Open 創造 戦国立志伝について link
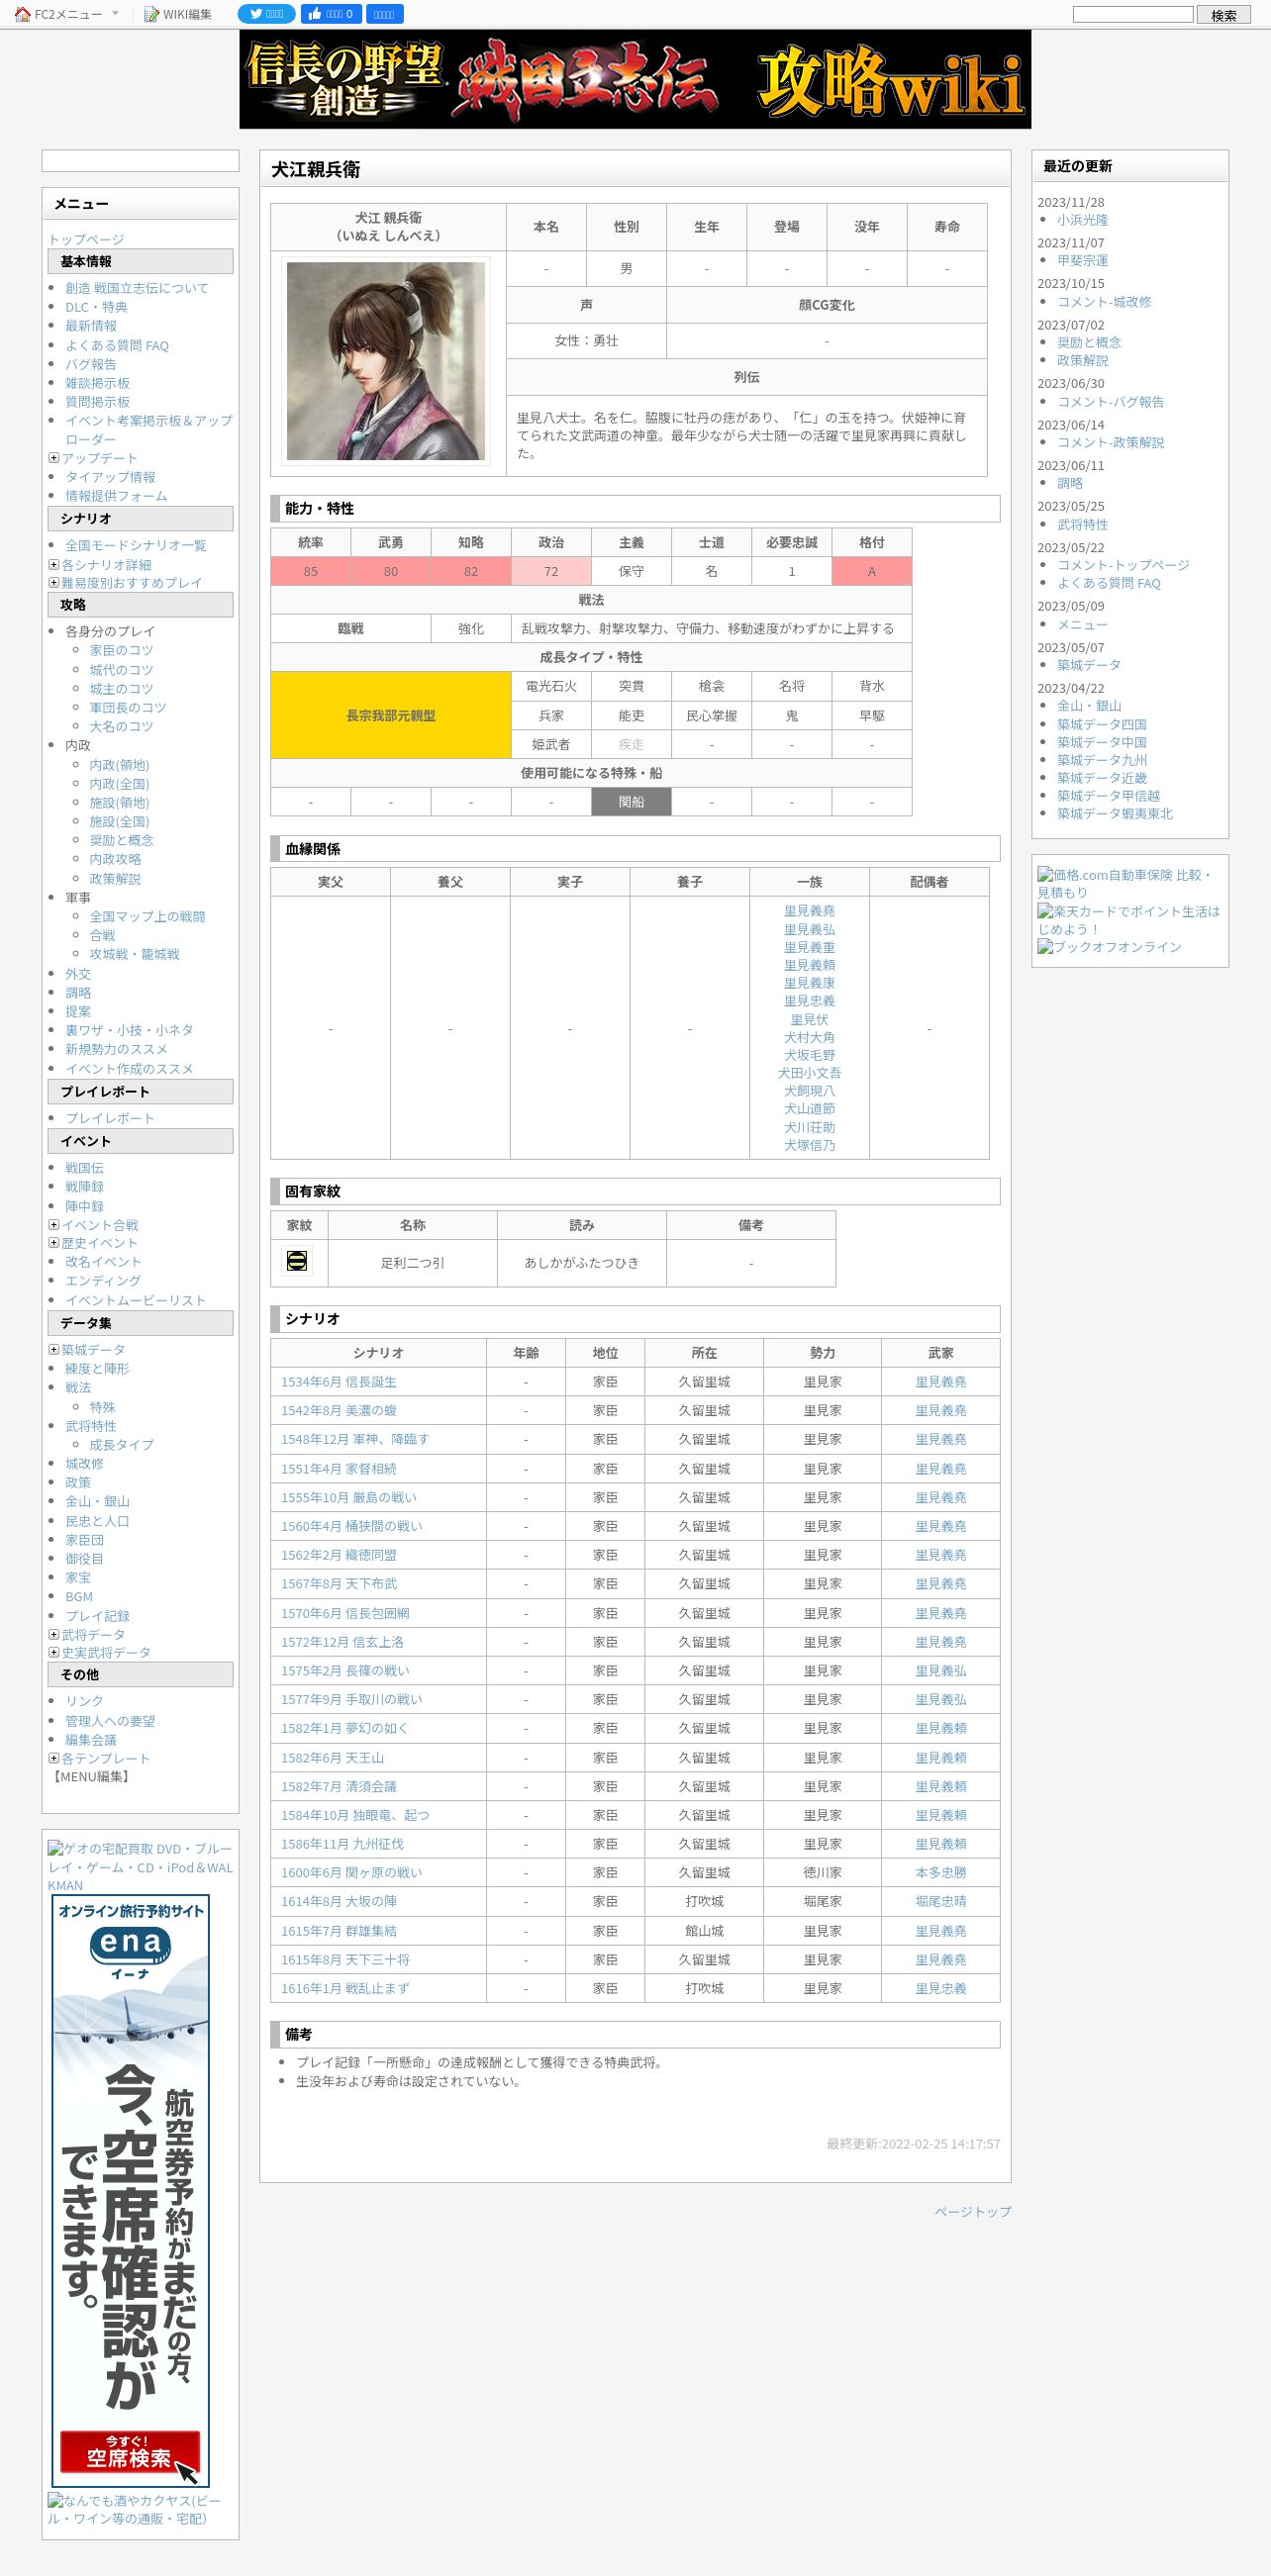Viewport: 1271px width, 2576px height. pyautogui.click(x=137, y=288)
